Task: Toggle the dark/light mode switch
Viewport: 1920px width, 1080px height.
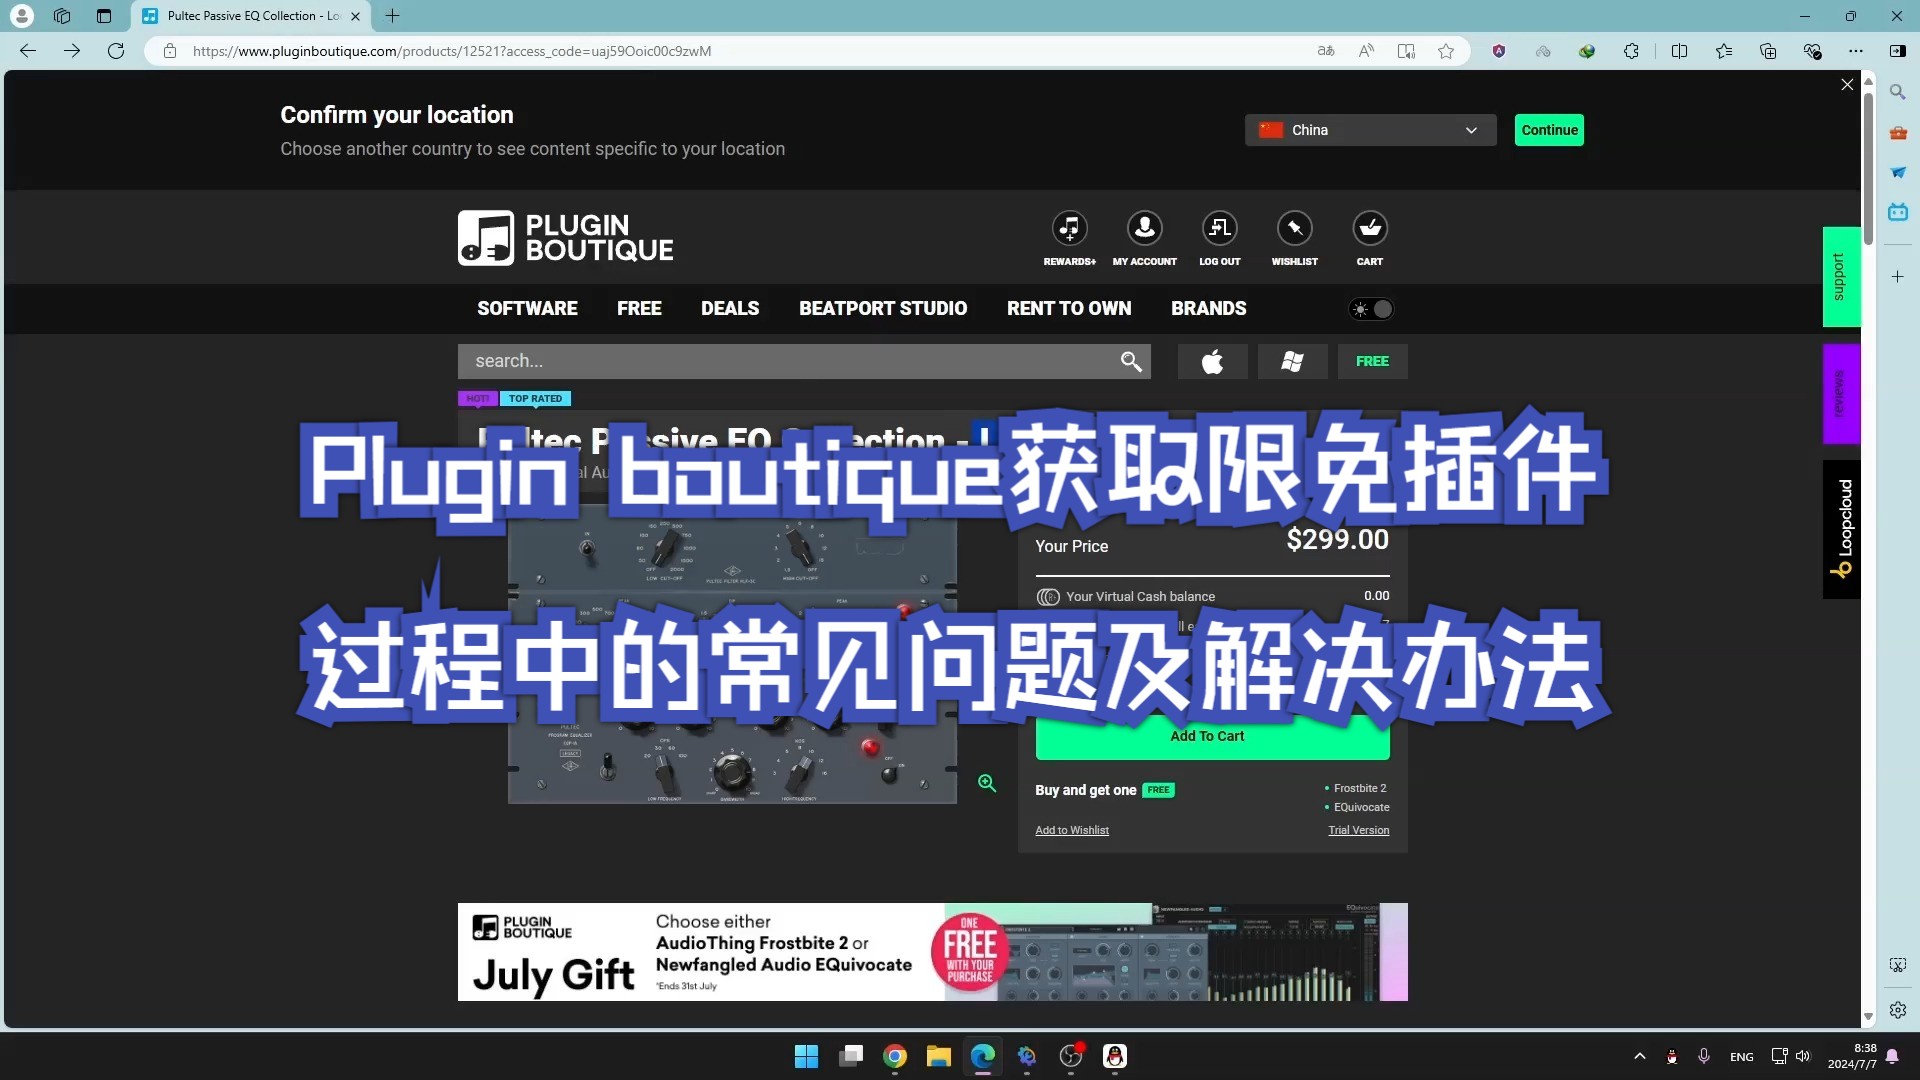Action: tap(1371, 309)
